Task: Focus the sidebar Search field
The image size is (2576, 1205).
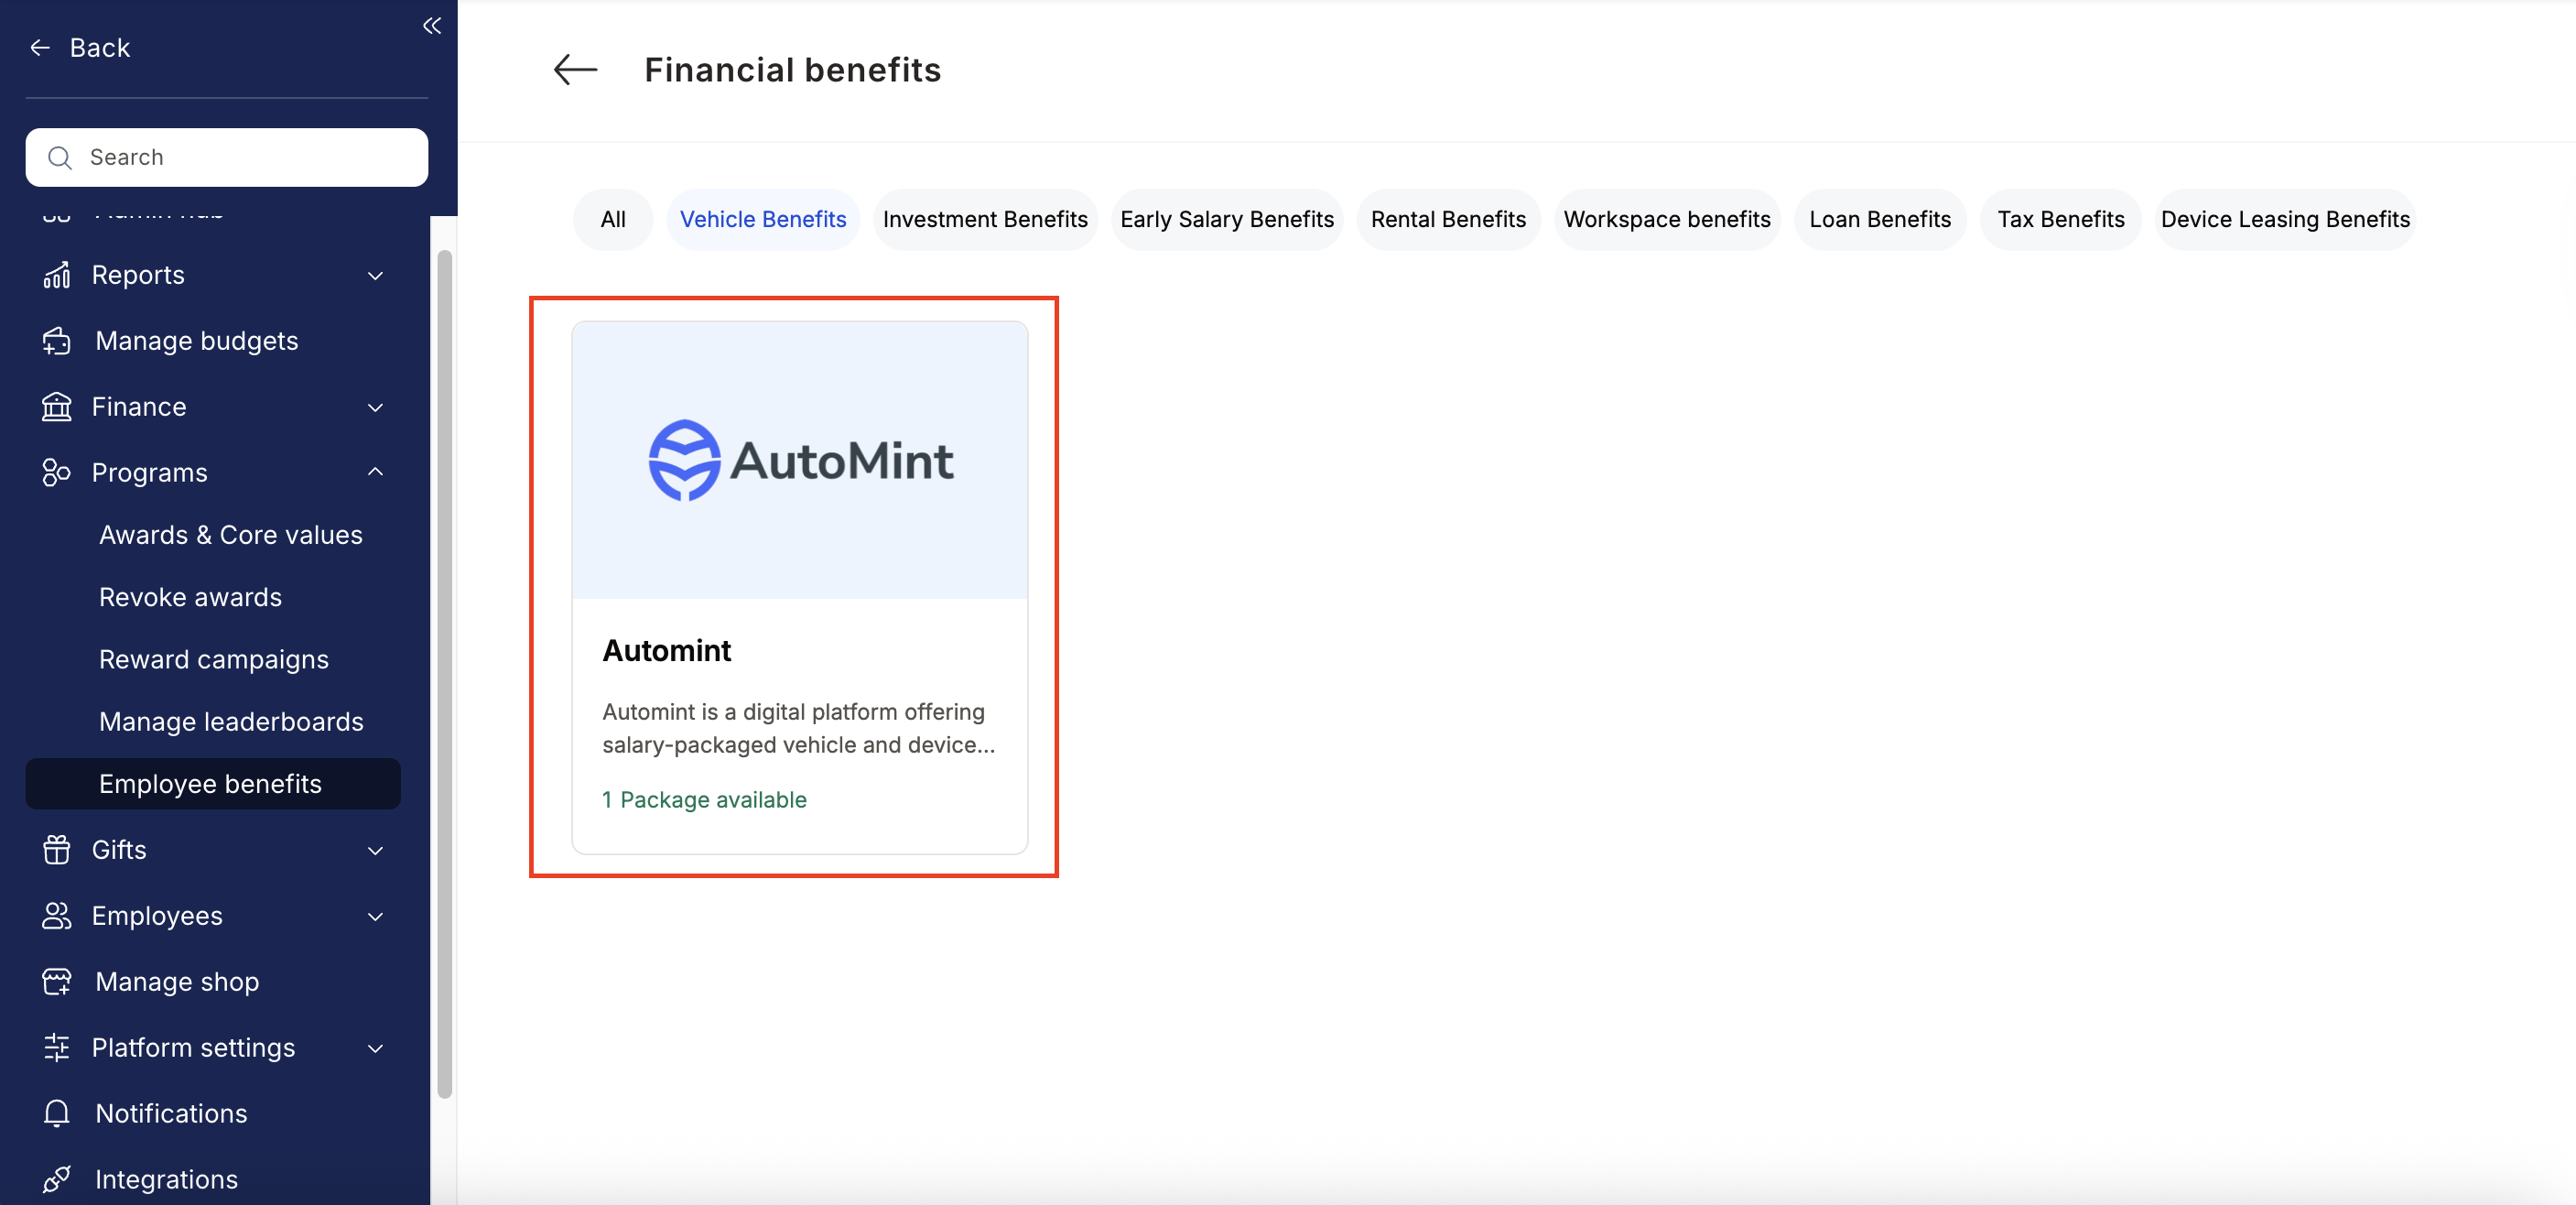Action: pyautogui.click(x=227, y=157)
